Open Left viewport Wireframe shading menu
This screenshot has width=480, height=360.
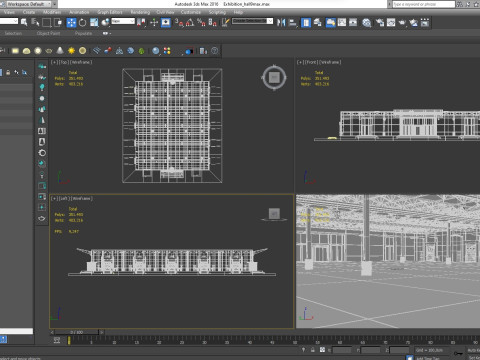click(x=82, y=198)
